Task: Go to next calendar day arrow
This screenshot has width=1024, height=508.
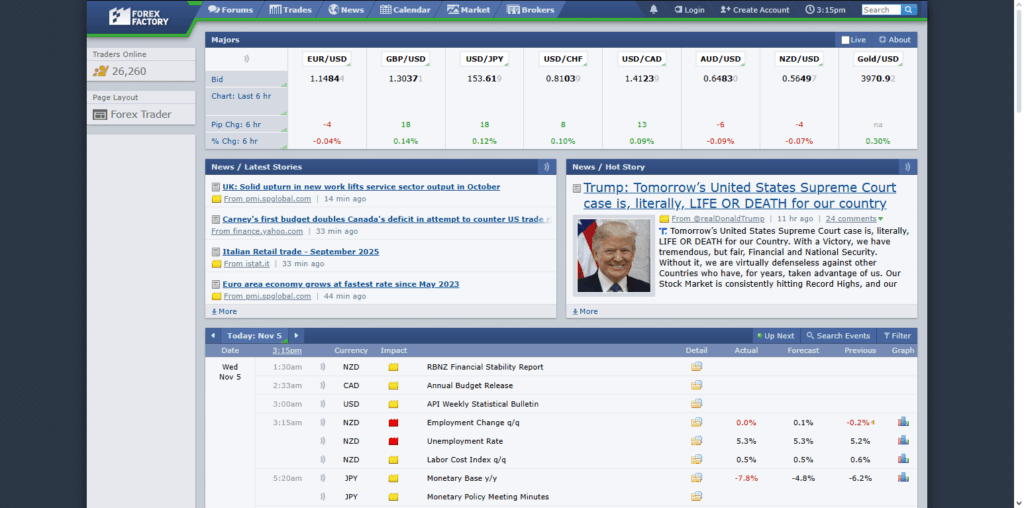Action: 296,336
